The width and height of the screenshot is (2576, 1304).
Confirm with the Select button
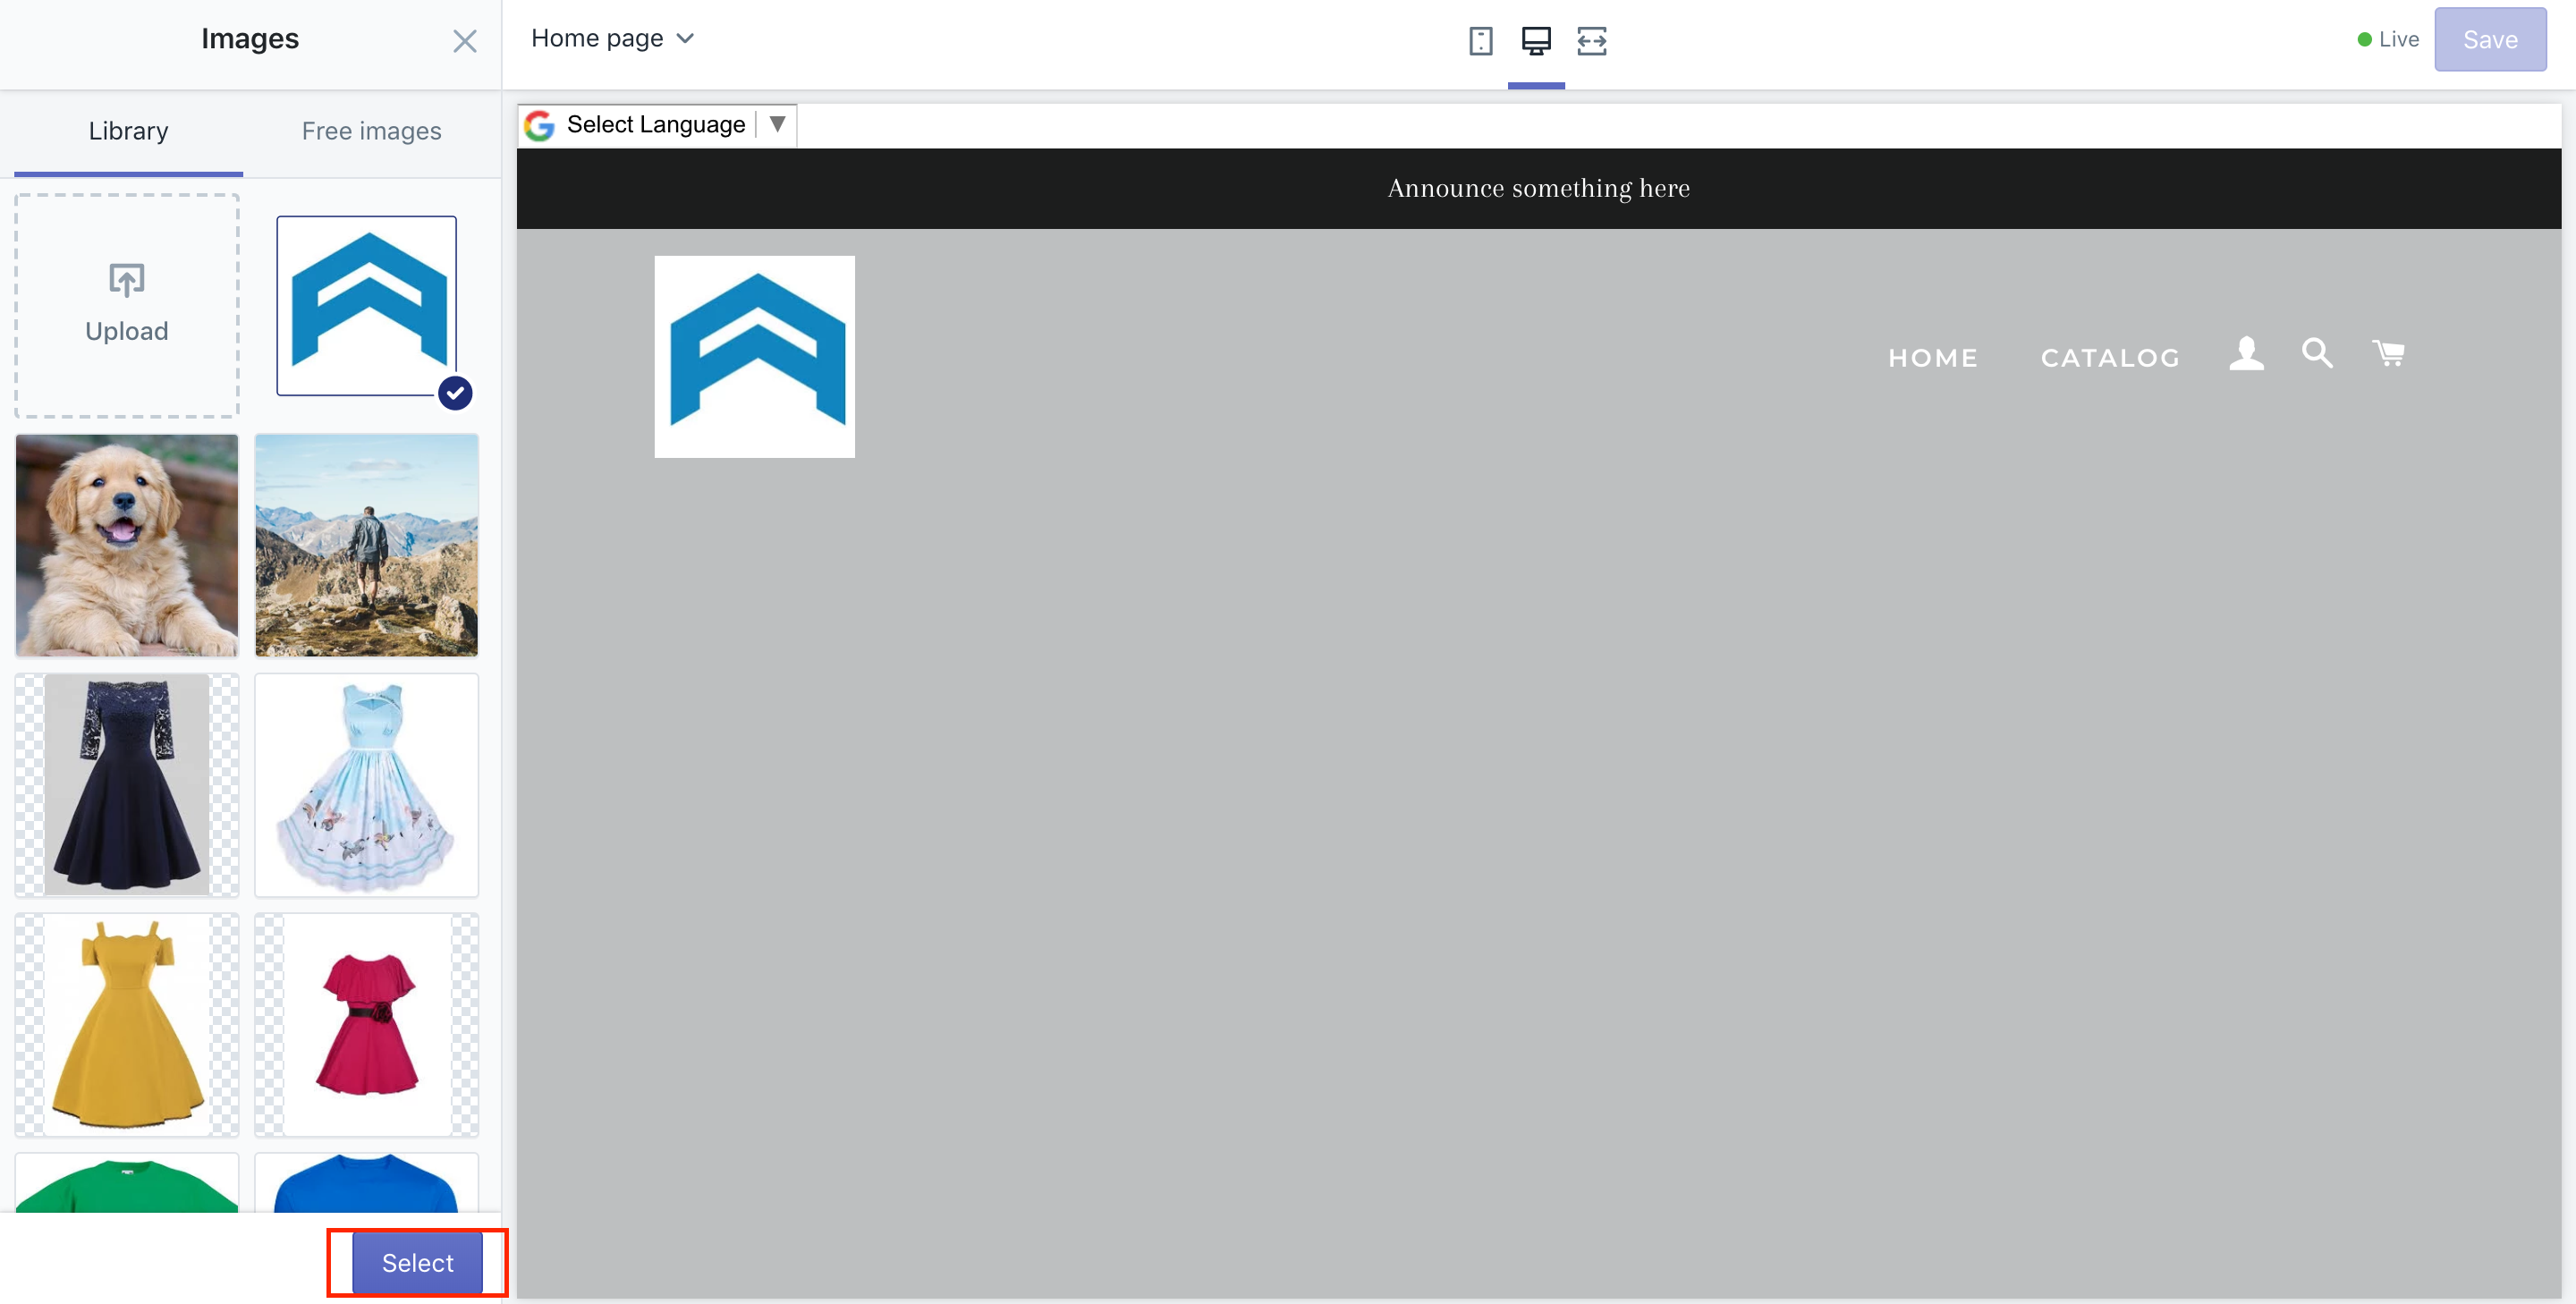(417, 1263)
